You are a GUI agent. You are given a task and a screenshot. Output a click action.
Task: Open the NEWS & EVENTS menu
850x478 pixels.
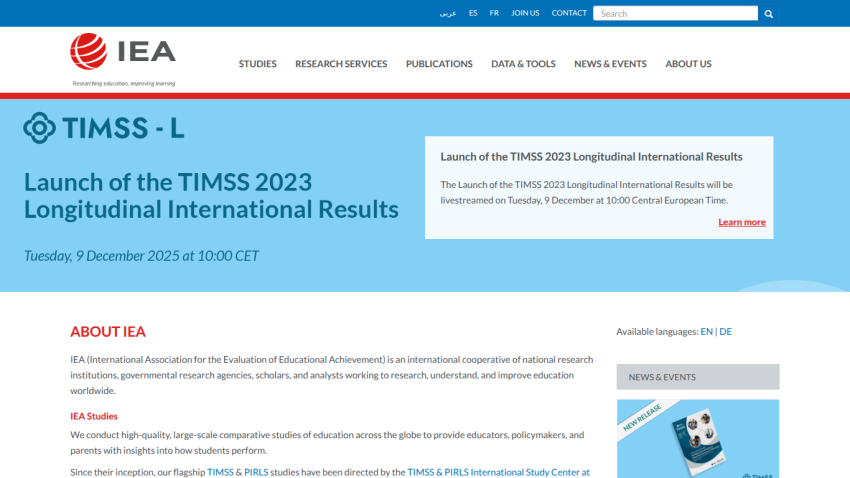[610, 64]
